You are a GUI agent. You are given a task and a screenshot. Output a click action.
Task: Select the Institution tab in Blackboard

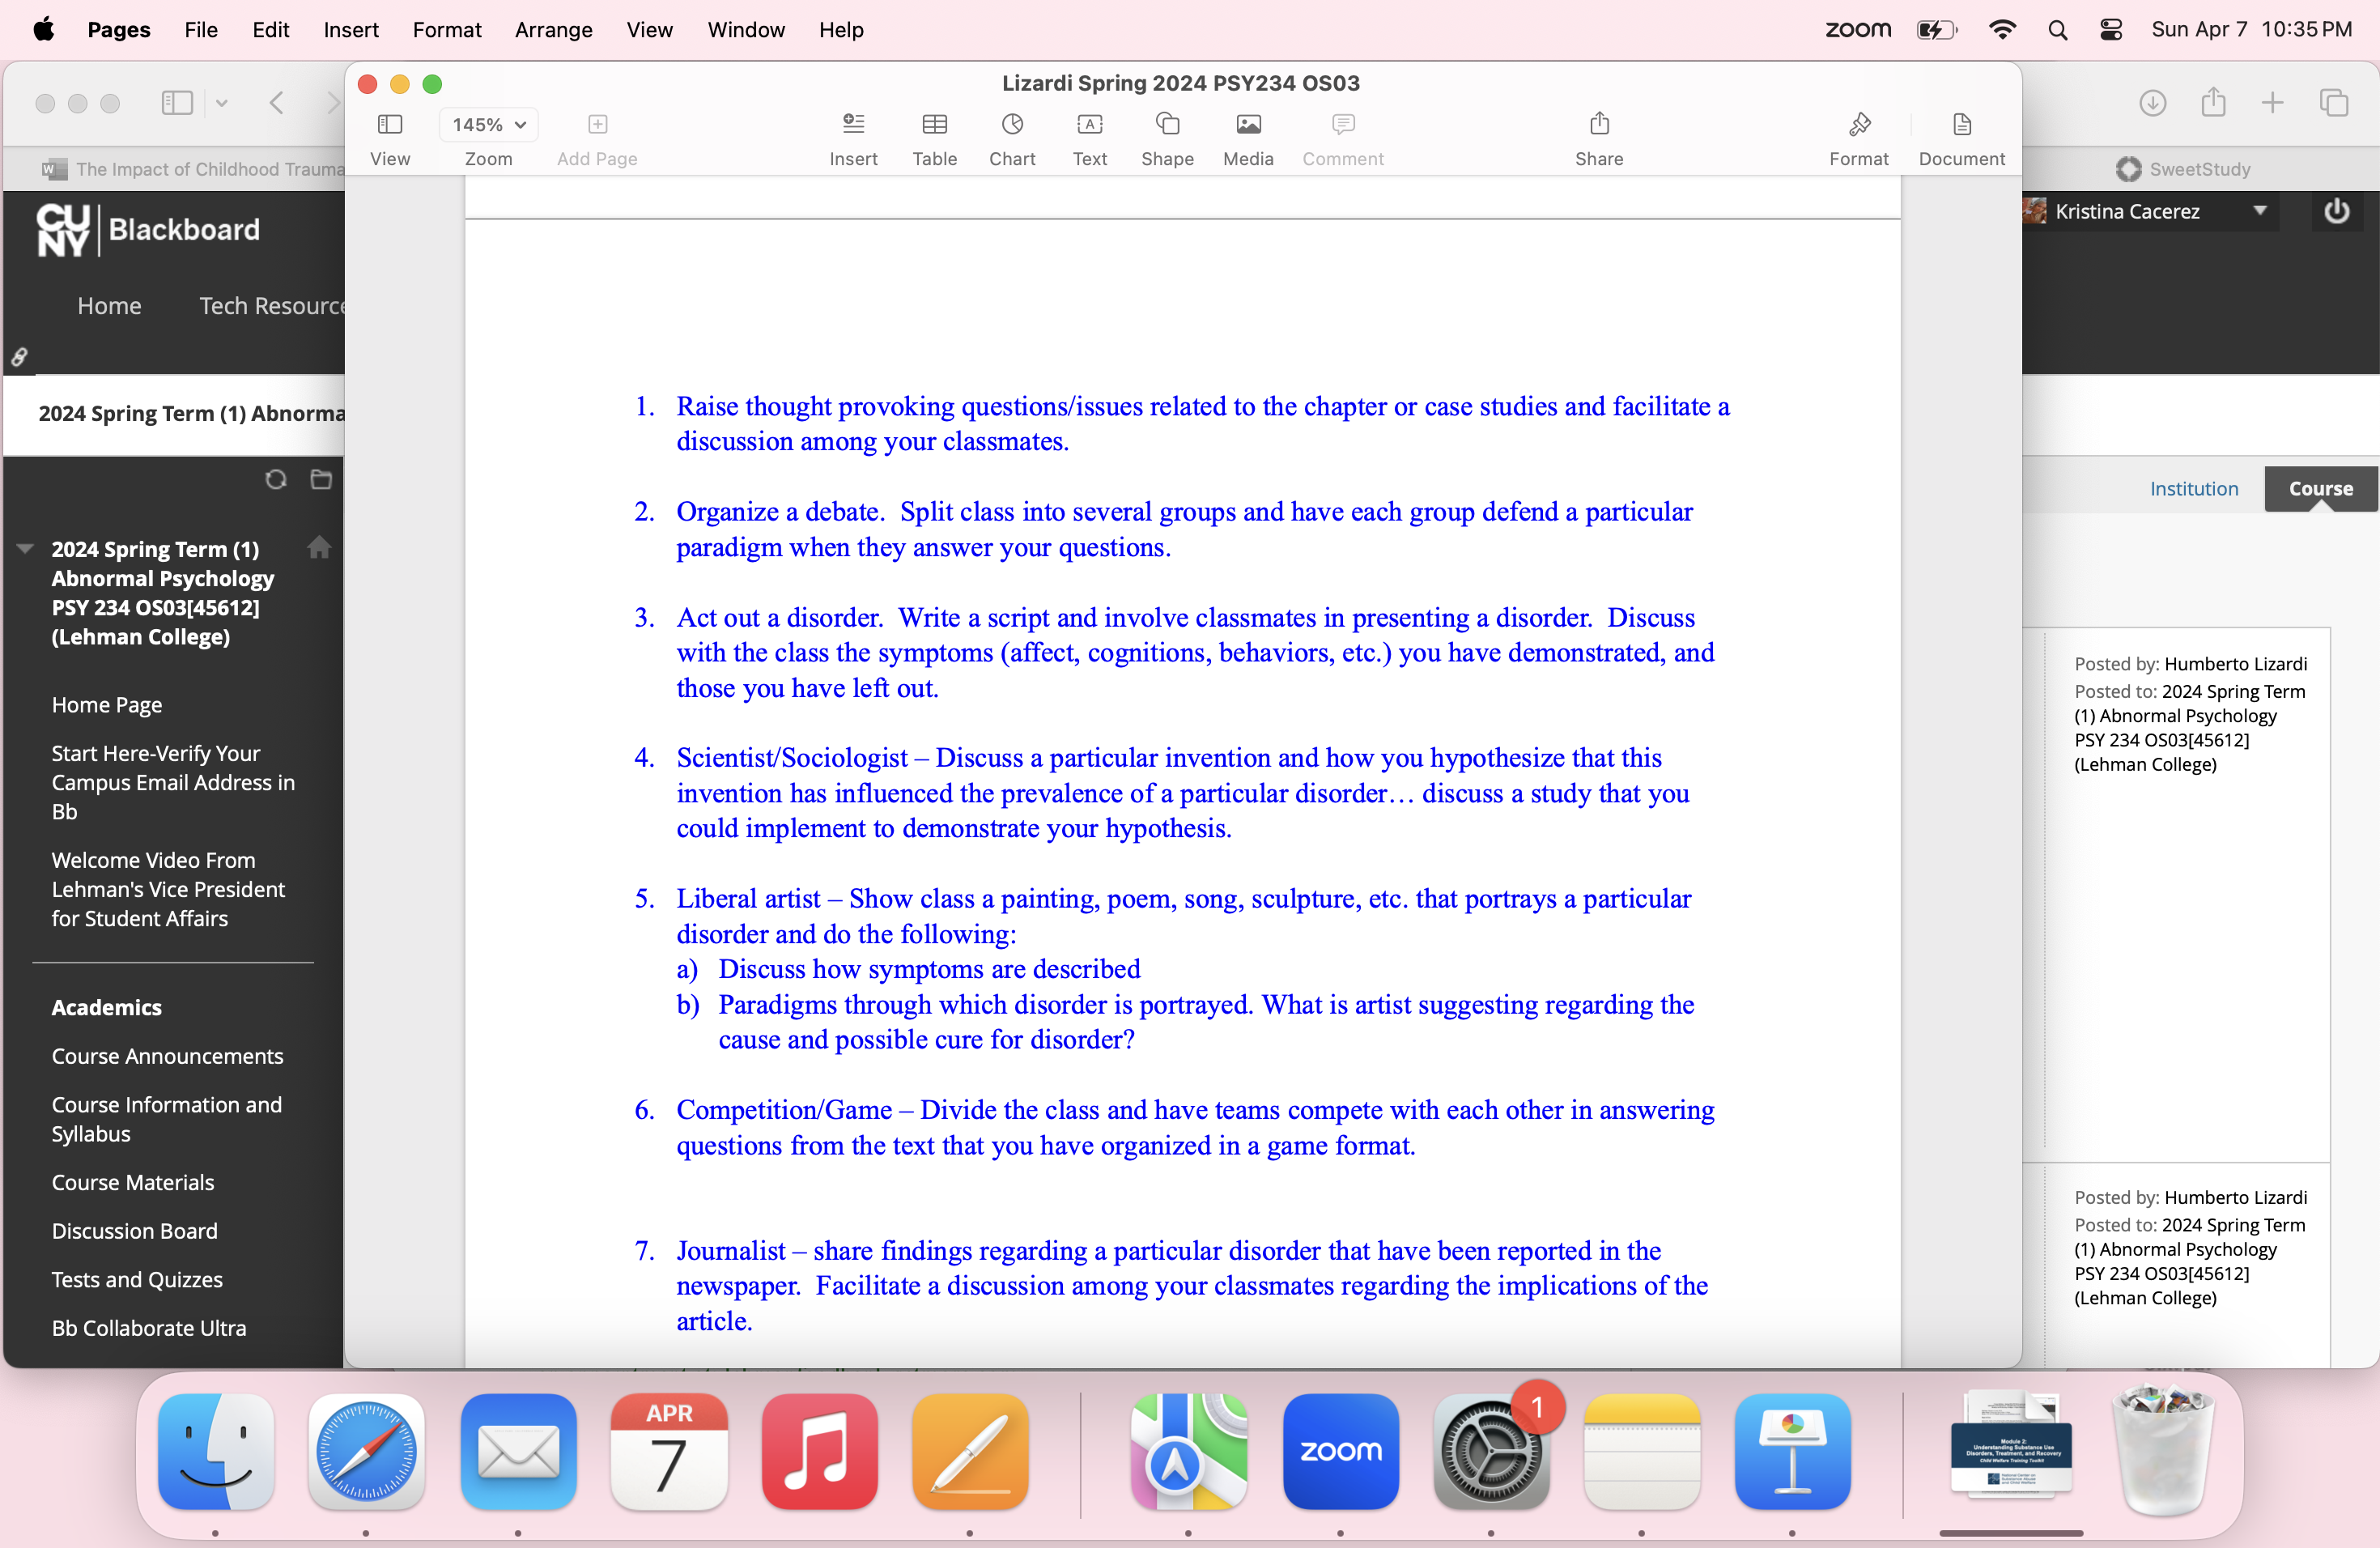point(2194,488)
